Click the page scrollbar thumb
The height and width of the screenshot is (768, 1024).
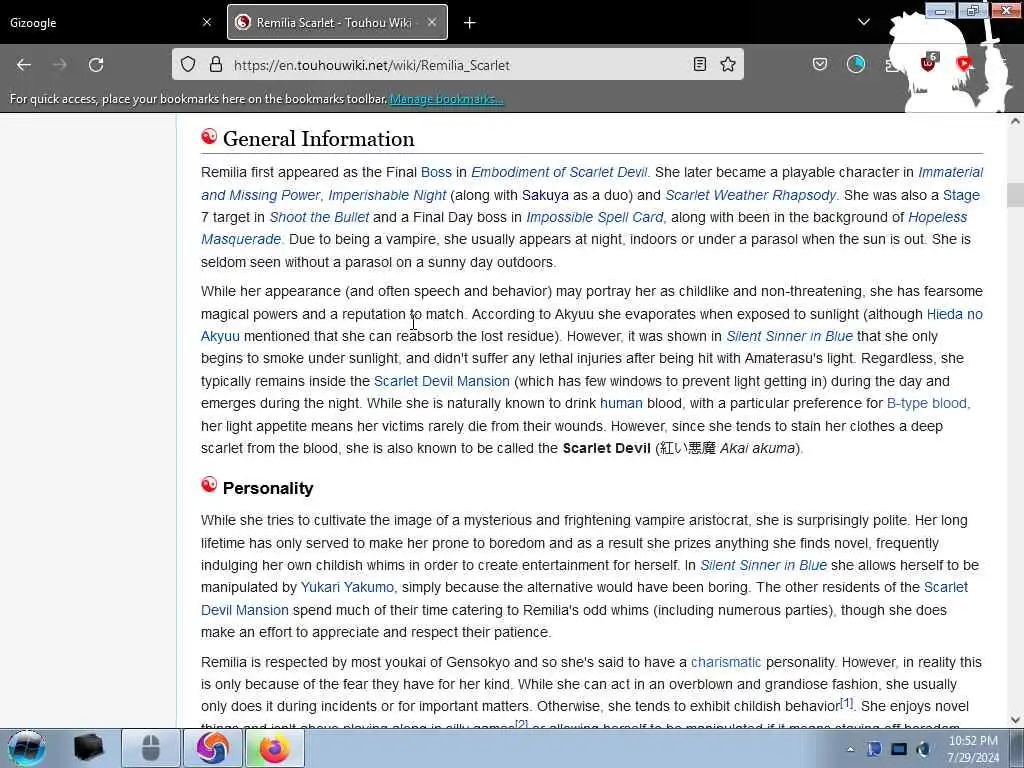(1015, 195)
